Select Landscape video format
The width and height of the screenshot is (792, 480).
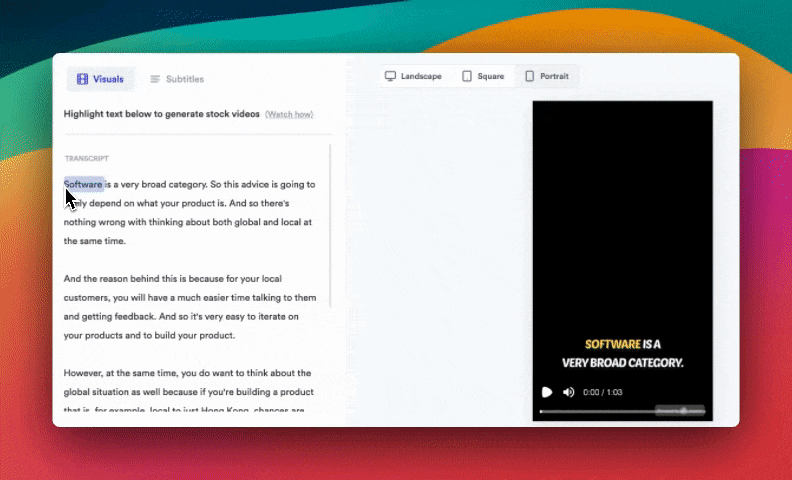pyautogui.click(x=413, y=76)
